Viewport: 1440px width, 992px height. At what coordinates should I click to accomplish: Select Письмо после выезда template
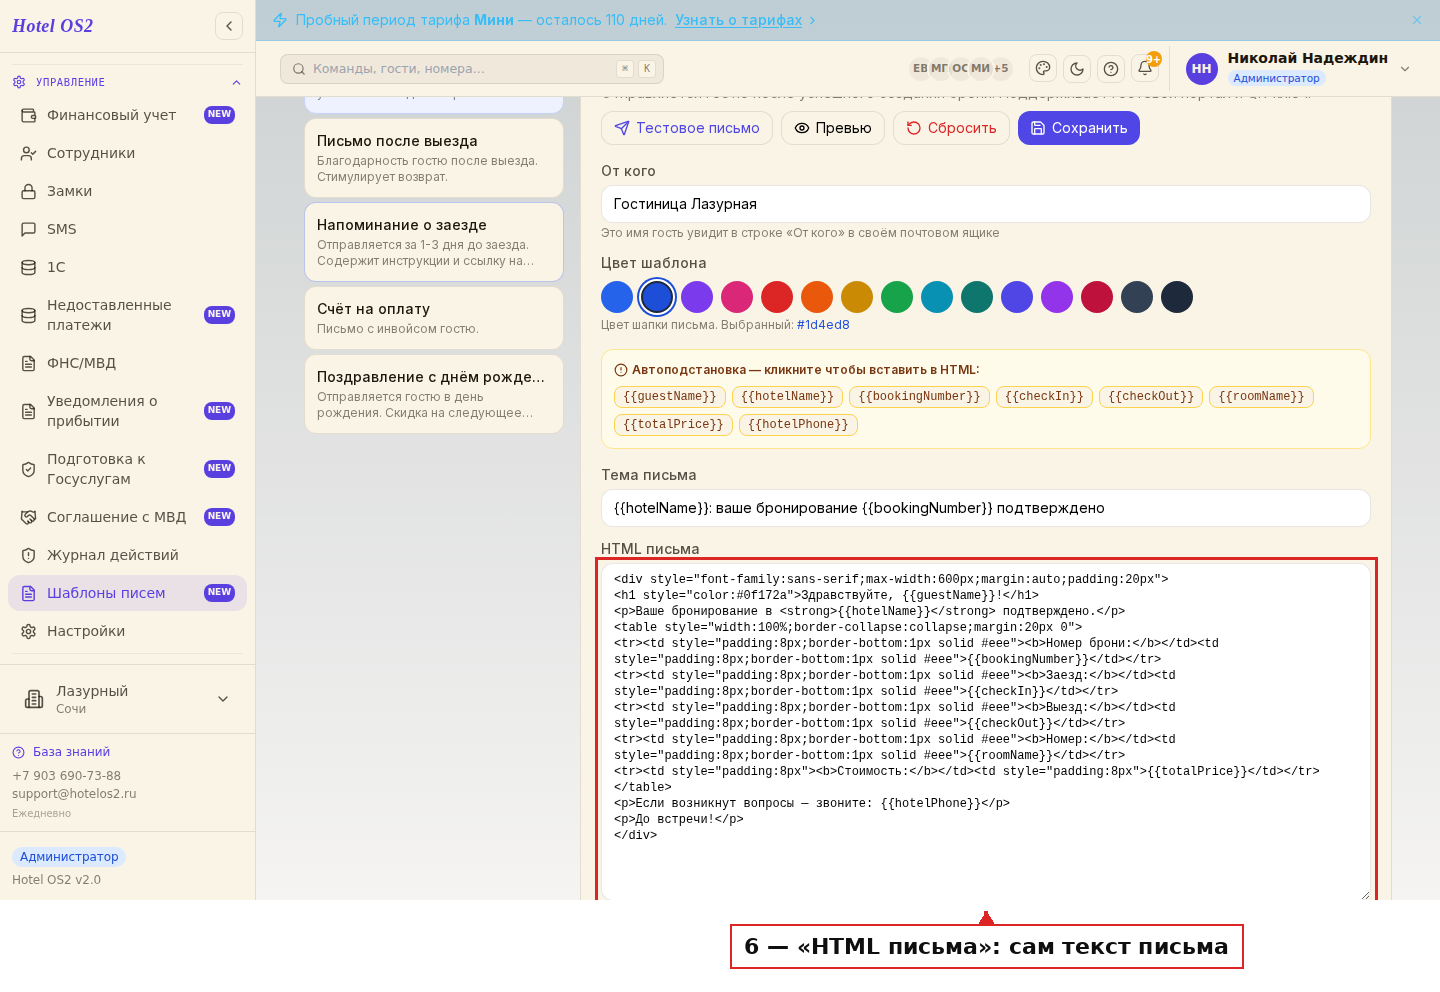click(434, 158)
